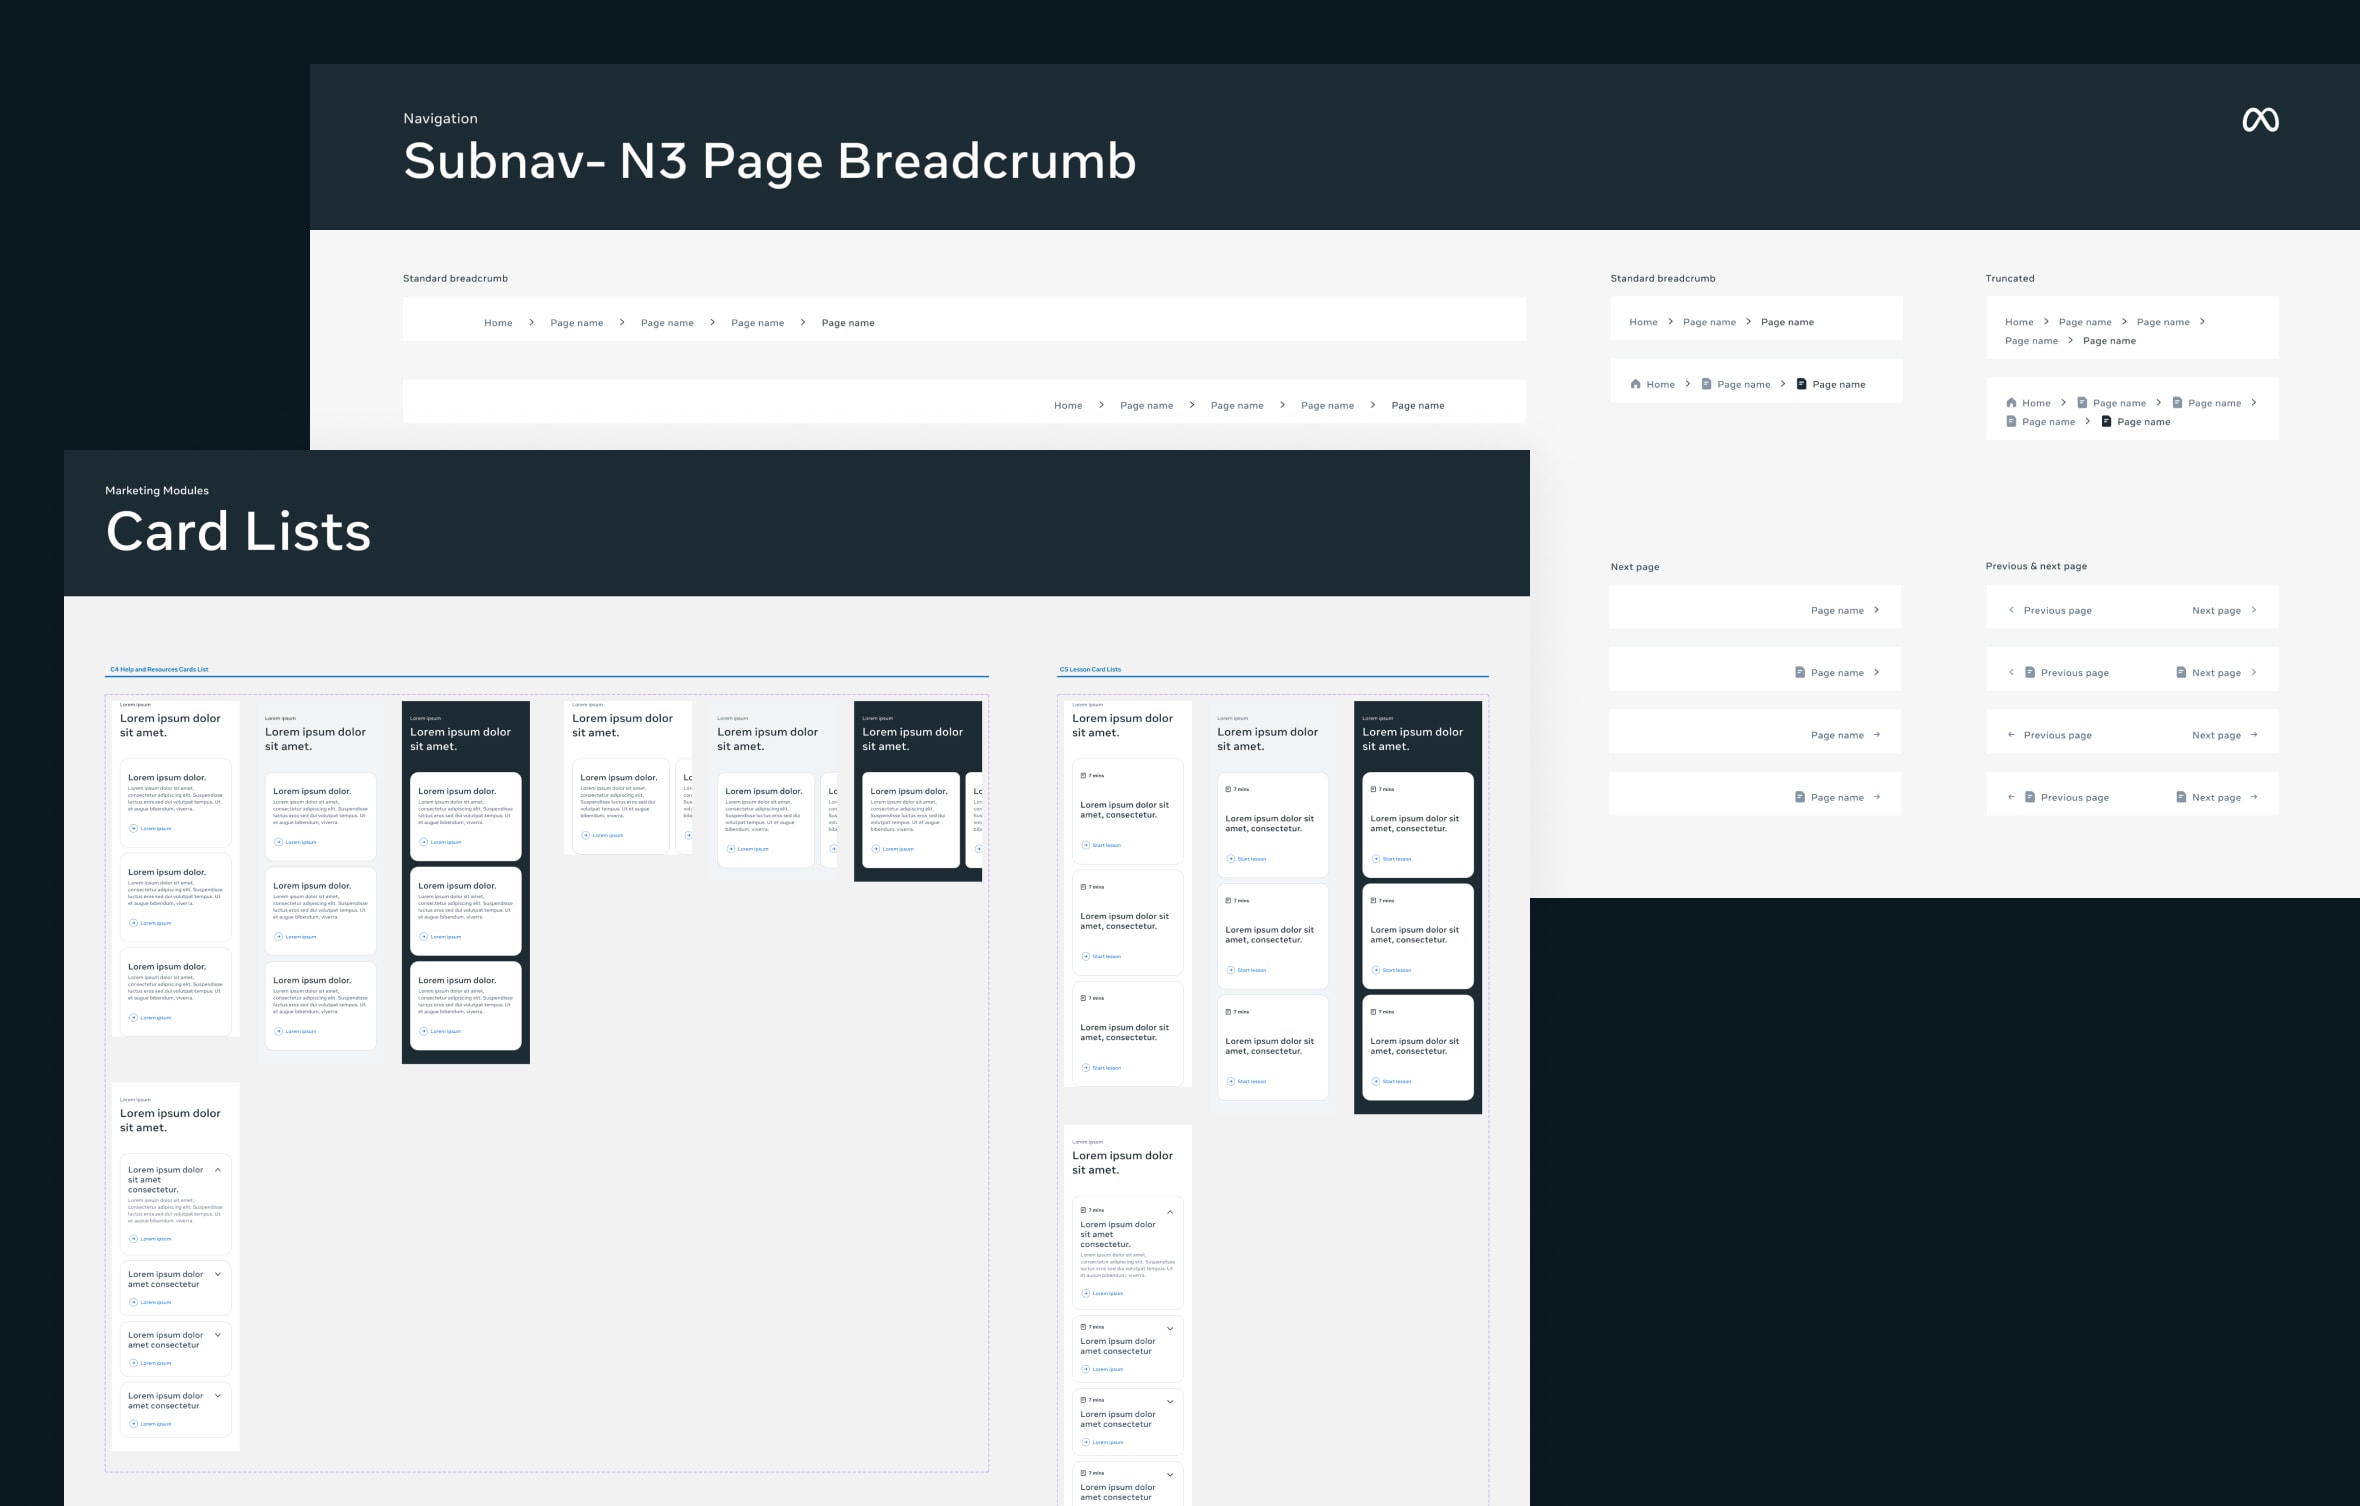Viewport: 2360px width, 1506px height.
Task: Click document icon before Next page, chevron row
Action: point(2181,673)
